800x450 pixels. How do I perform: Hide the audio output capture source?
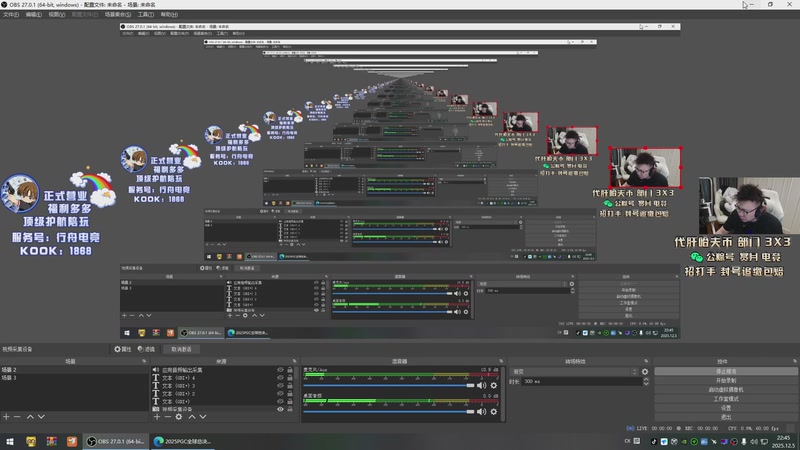coord(280,370)
